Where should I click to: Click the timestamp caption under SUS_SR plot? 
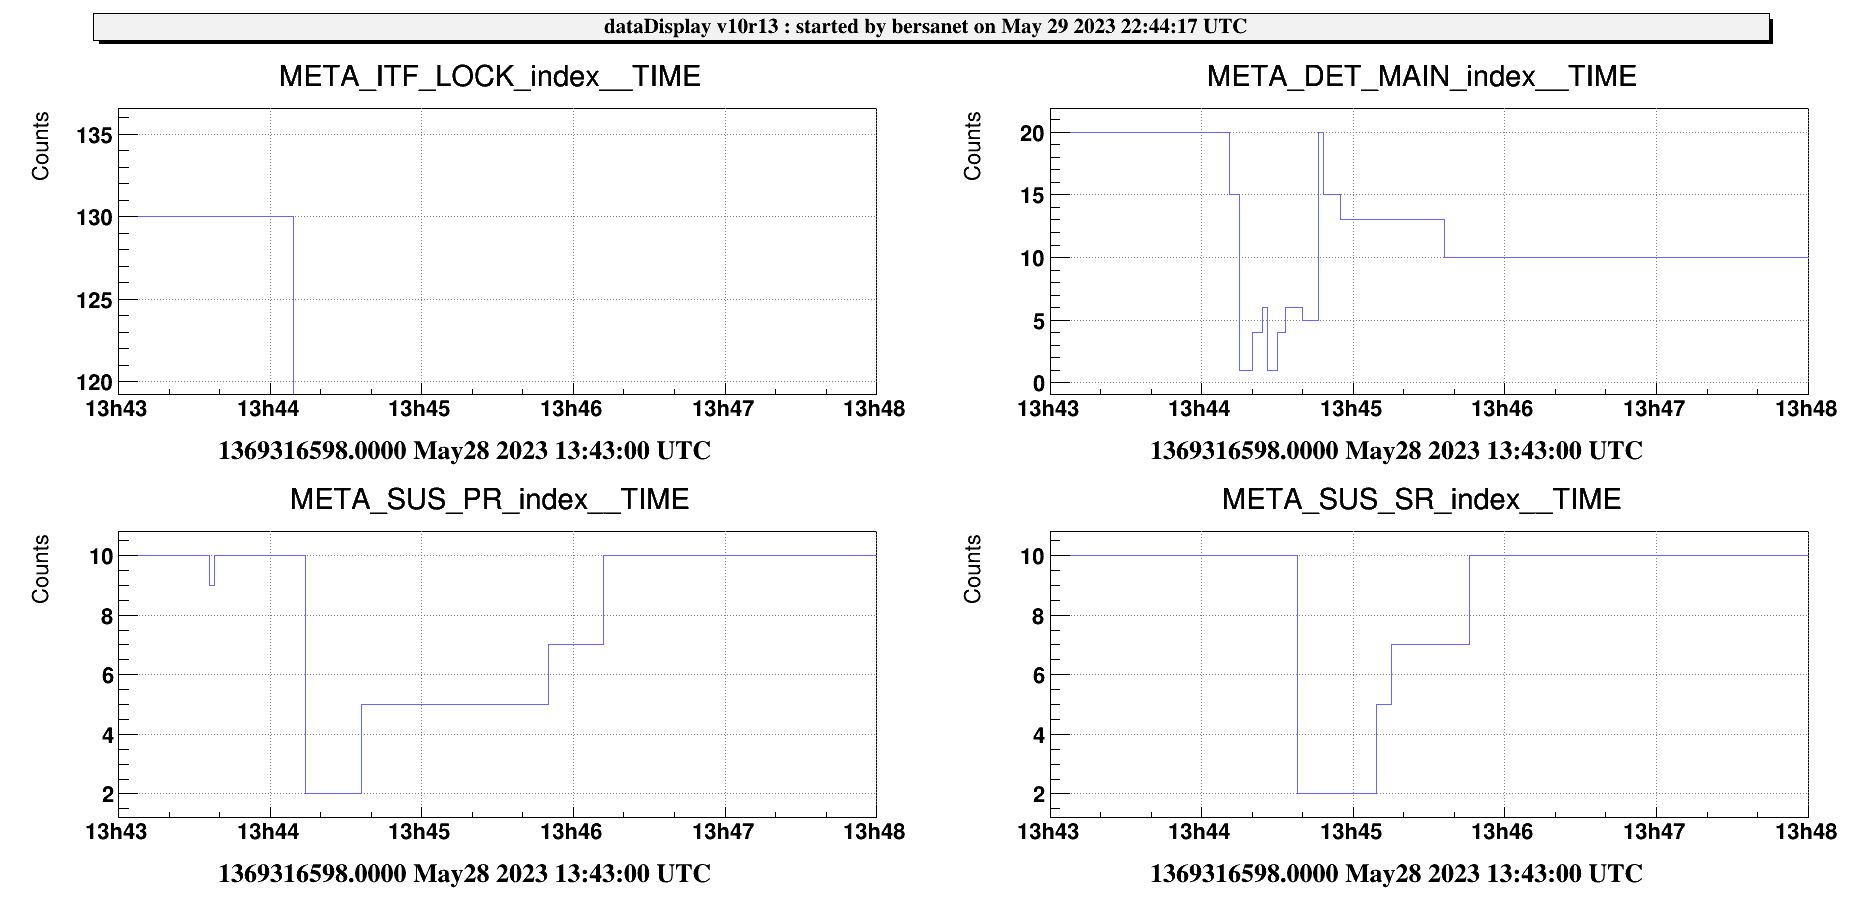[x=1396, y=874]
